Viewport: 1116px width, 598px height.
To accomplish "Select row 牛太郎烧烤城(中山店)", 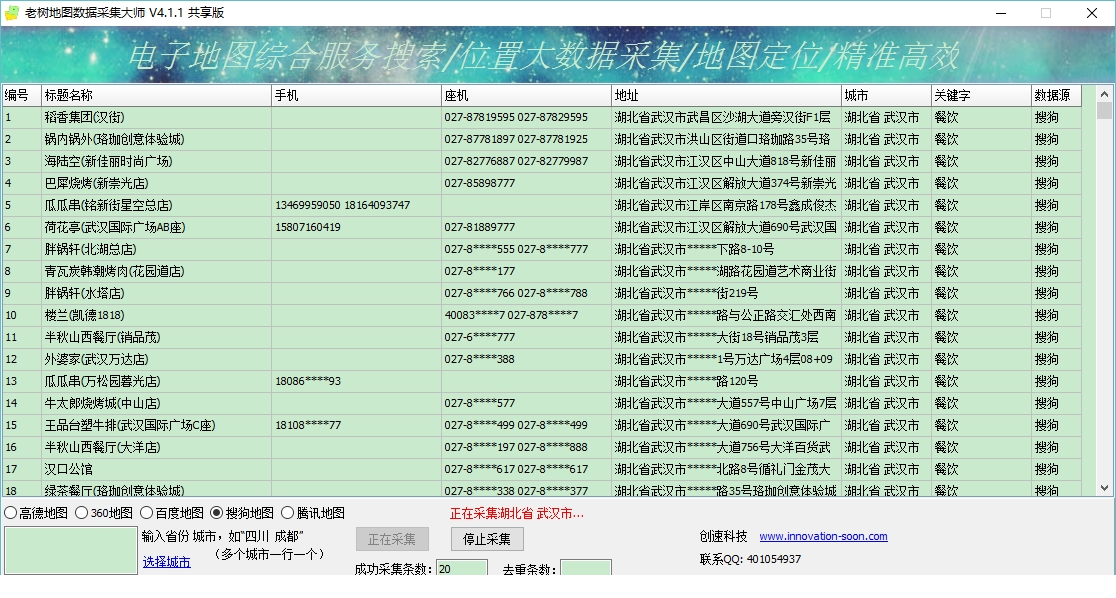I will point(541,404).
